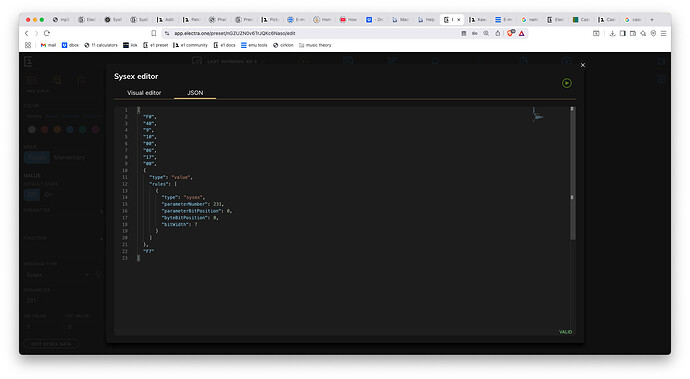Click the share icon in address bar
Viewport: 690px width, 379px height.
tap(498, 33)
